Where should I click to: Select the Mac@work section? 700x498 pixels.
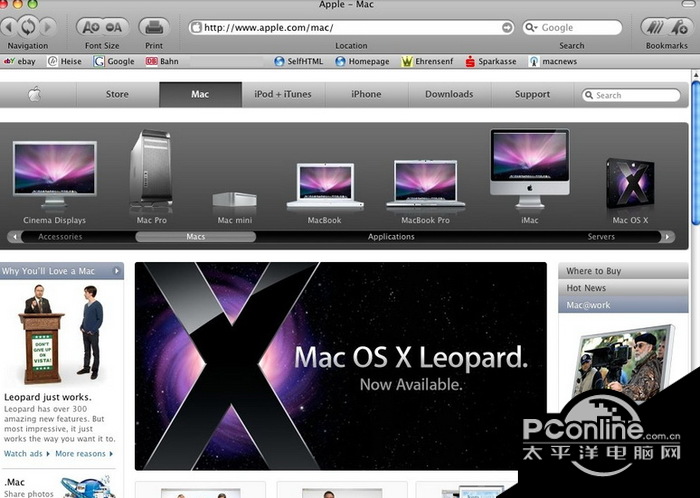coord(623,305)
